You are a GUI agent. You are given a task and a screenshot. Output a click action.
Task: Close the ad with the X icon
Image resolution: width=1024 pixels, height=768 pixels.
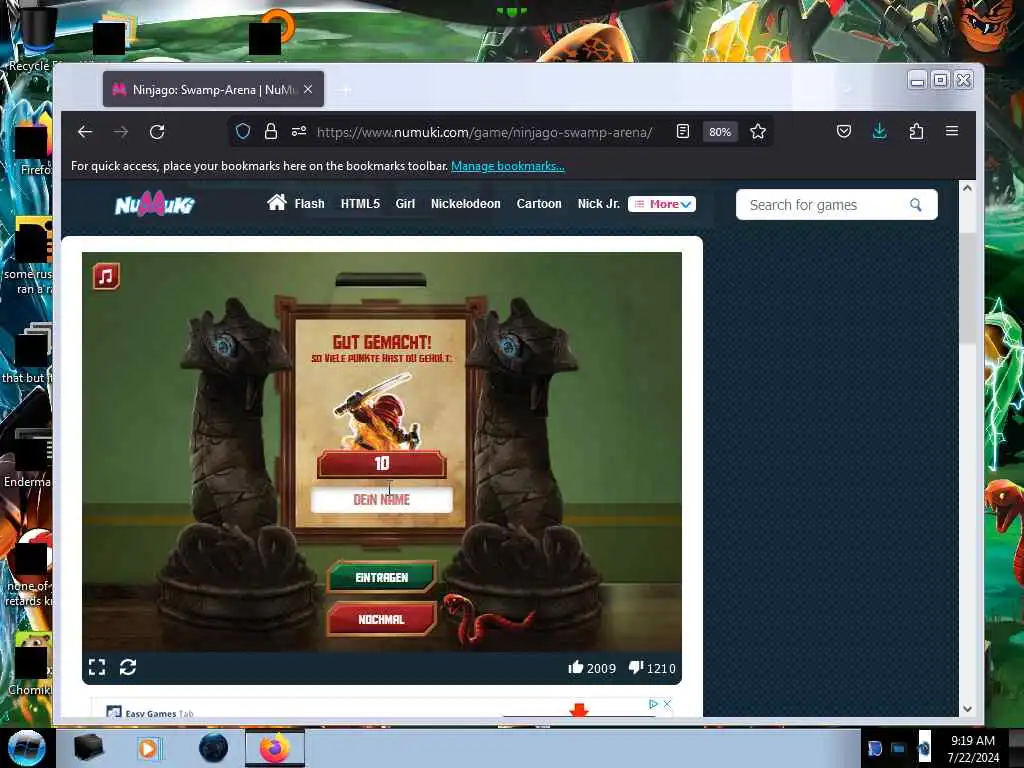tap(667, 704)
